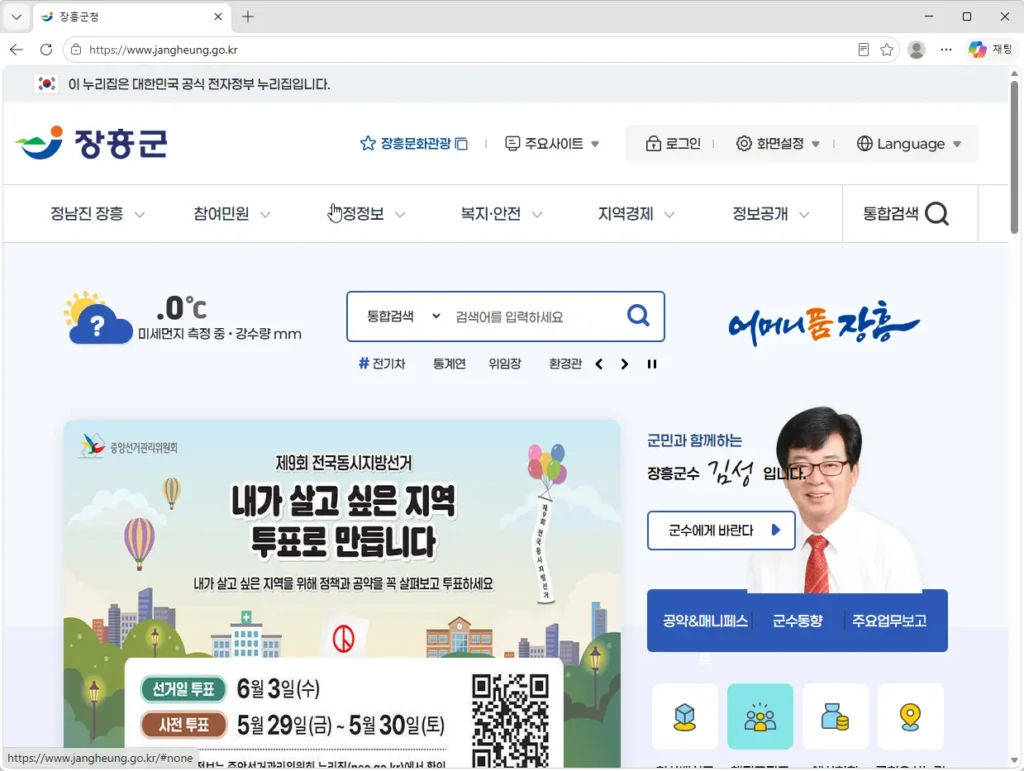The width and height of the screenshot is (1024, 771).
Task: View site info via lock icon
Action: (x=76, y=50)
